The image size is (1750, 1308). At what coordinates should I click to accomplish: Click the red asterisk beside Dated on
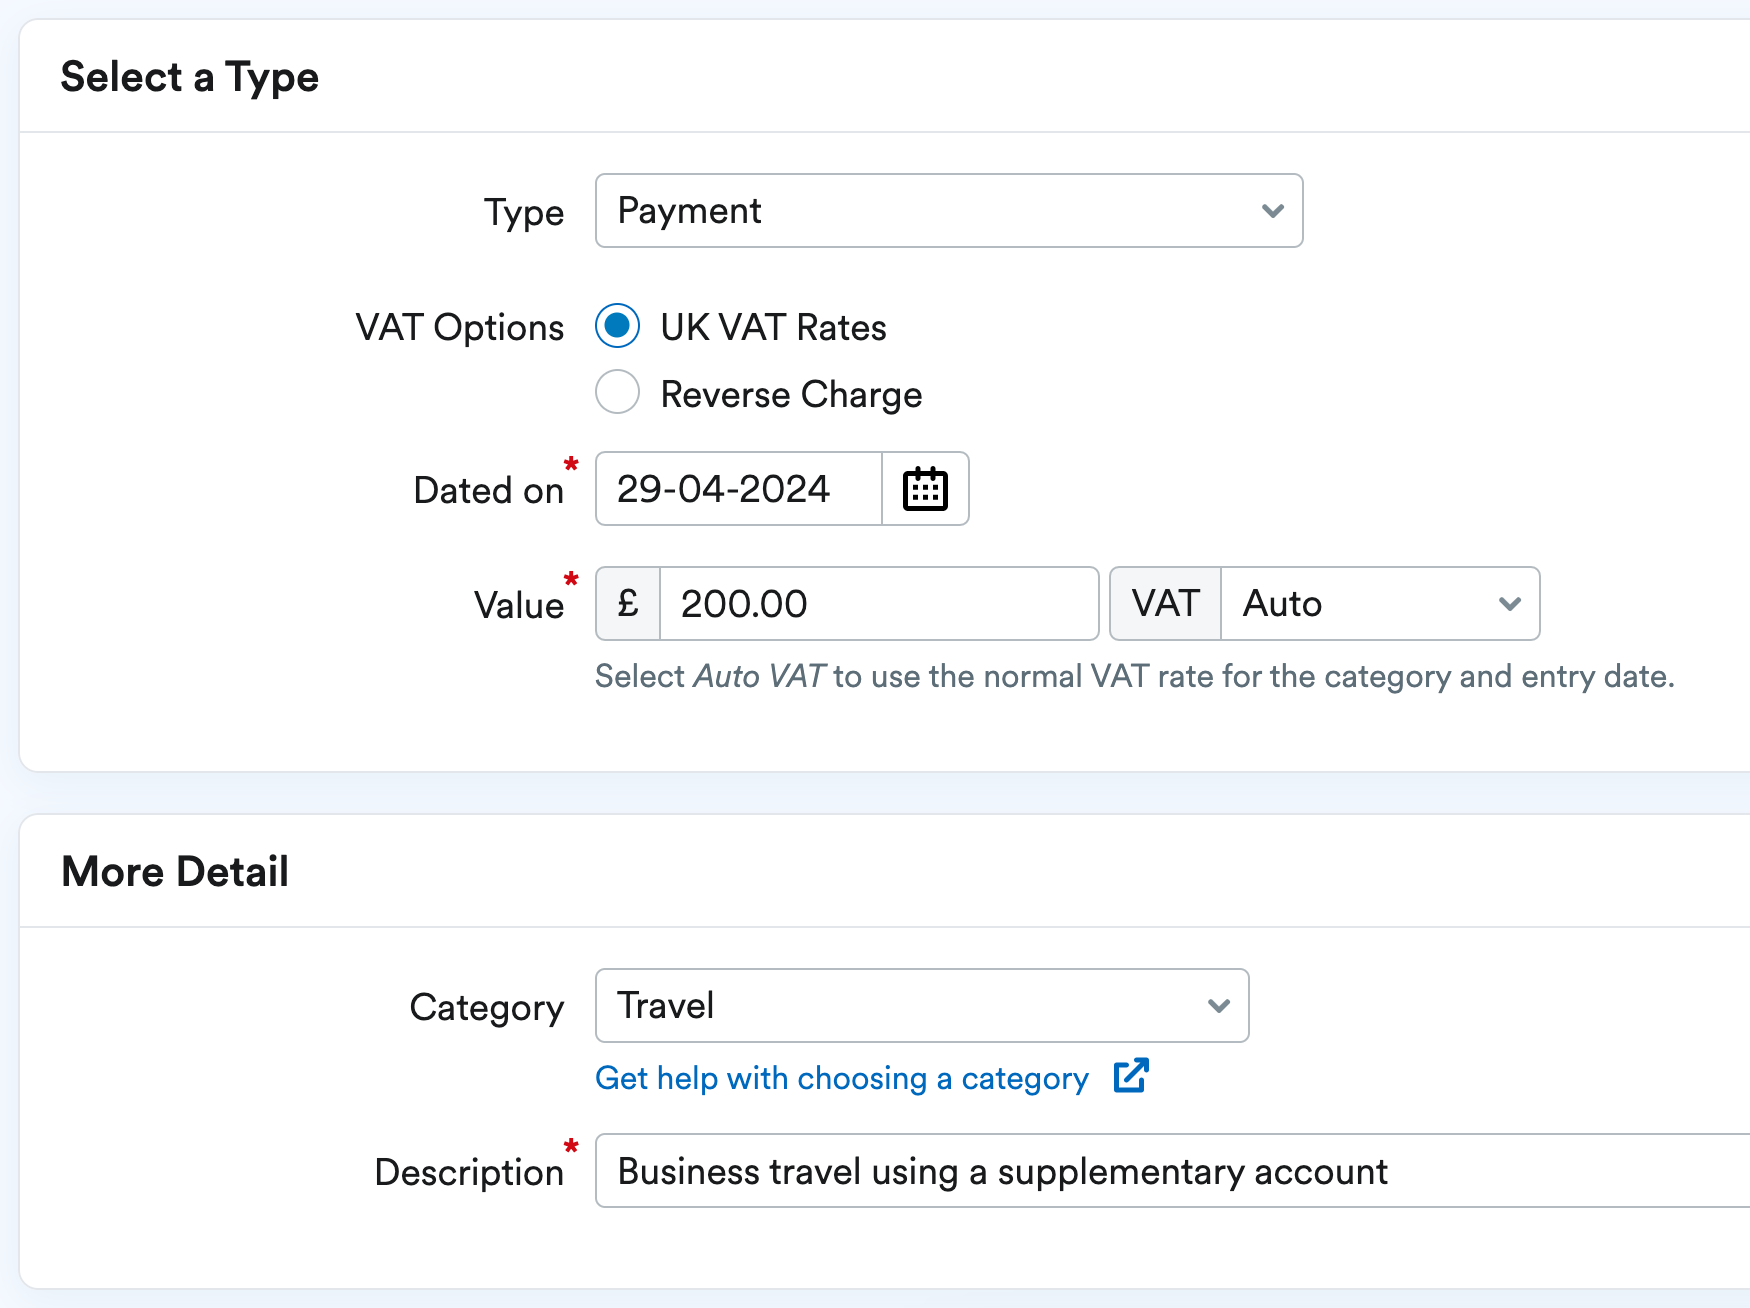[x=570, y=465]
